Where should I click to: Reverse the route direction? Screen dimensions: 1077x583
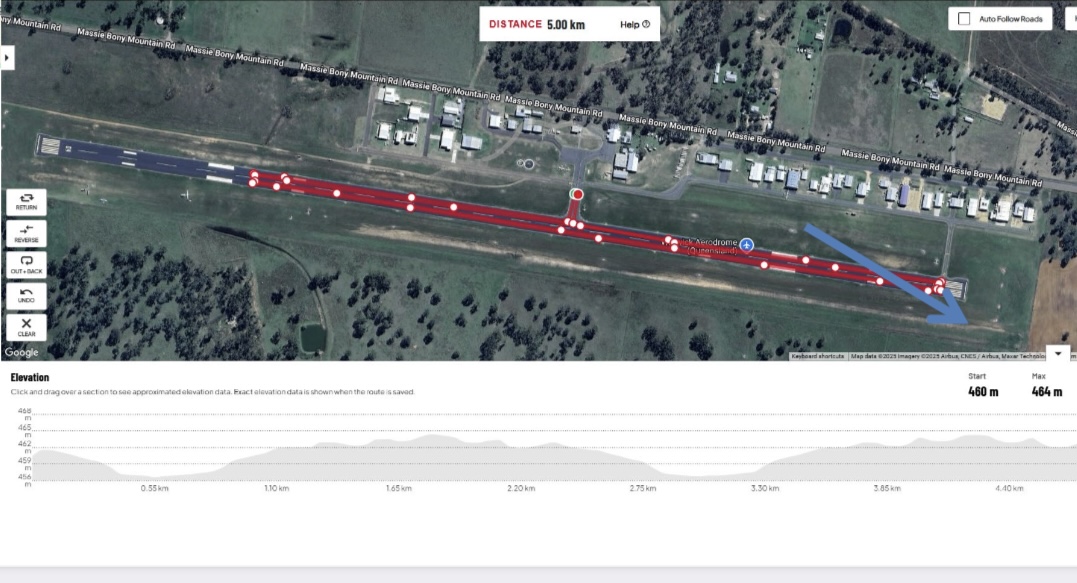pyautogui.click(x=26, y=233)
